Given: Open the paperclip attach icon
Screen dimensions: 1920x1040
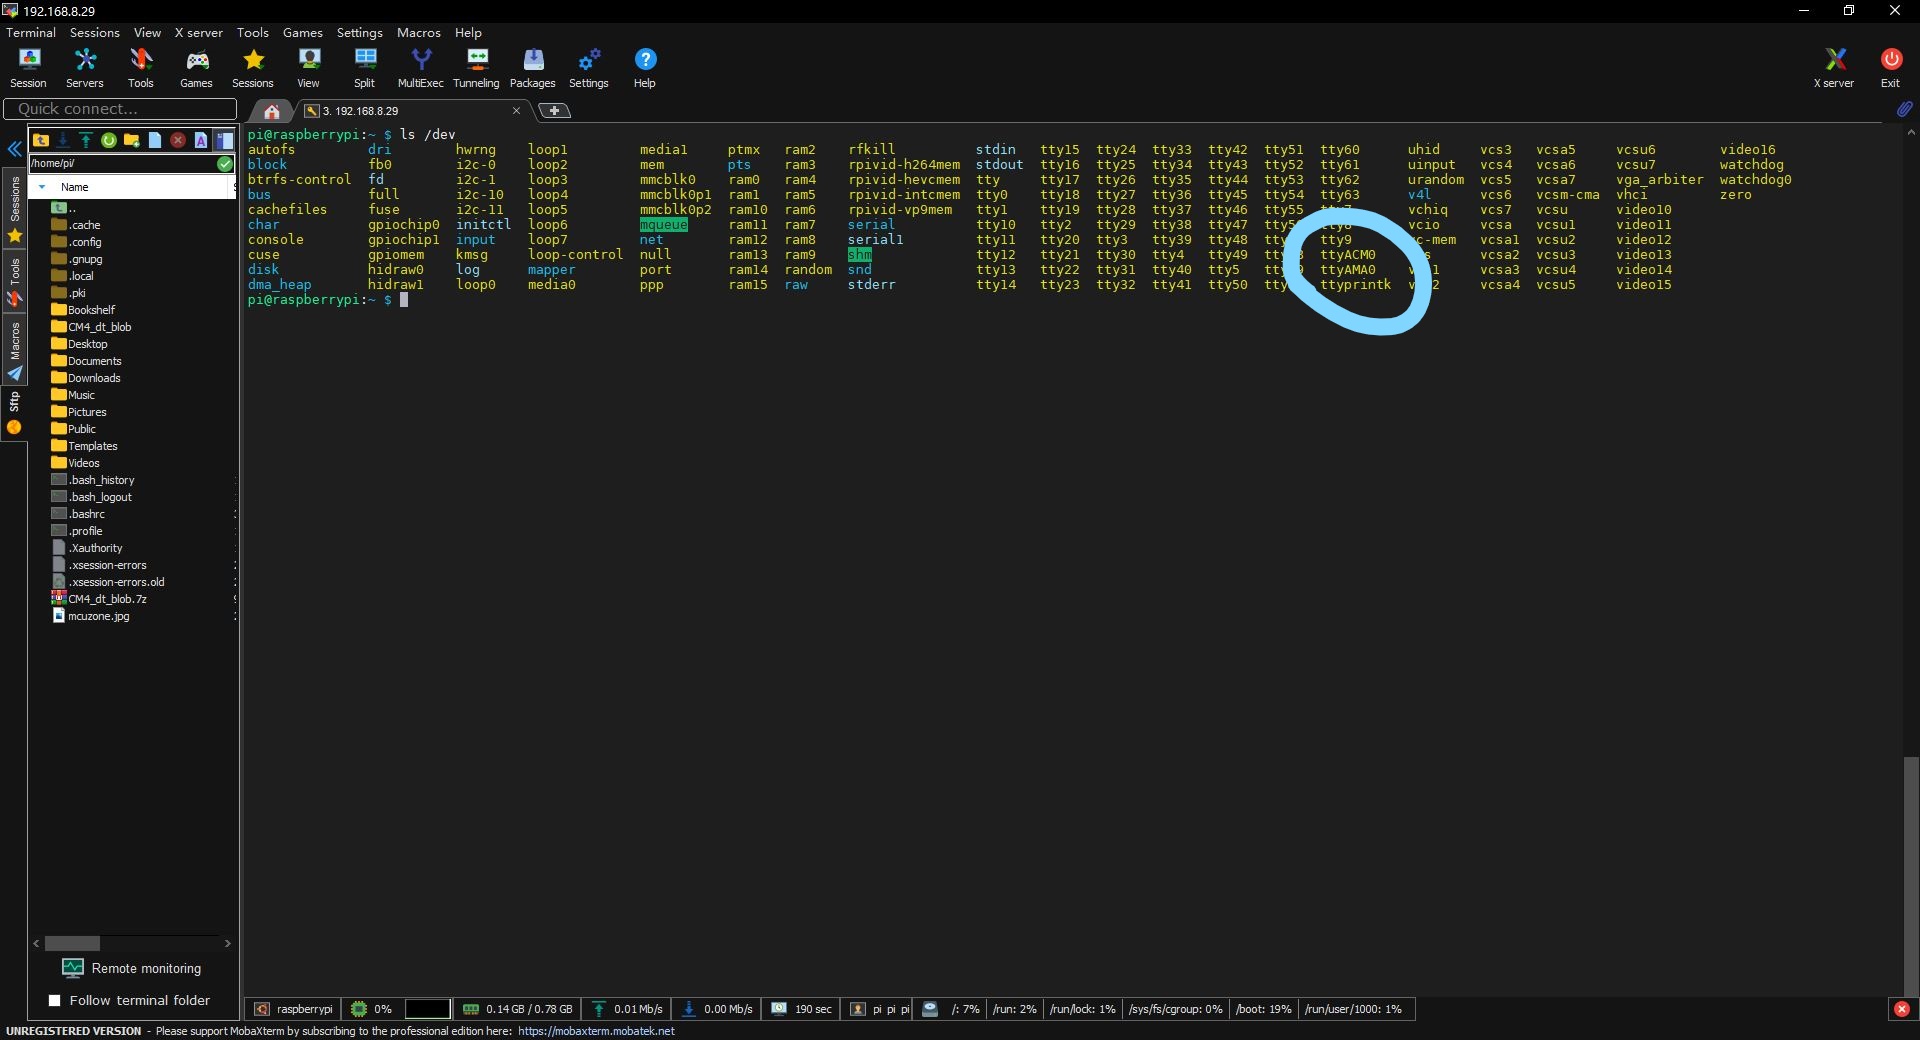Looking at the screenshot, I should pos(1904,108).
